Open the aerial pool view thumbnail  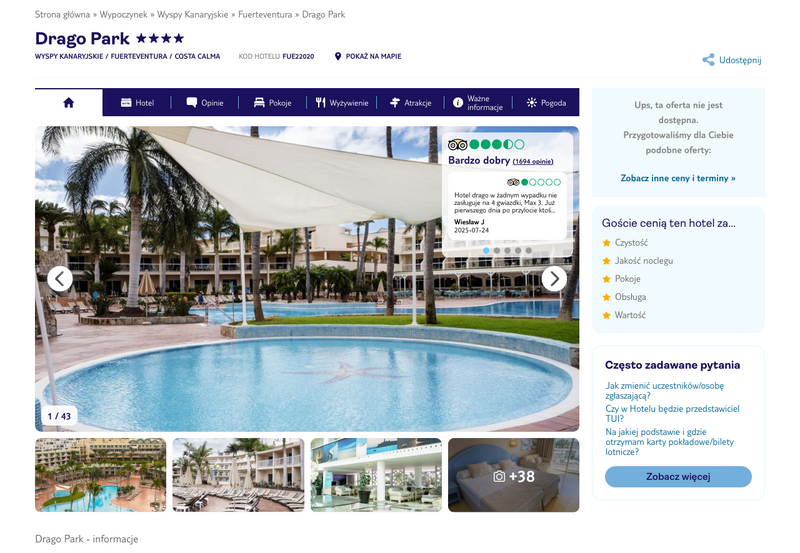[101, 475]
